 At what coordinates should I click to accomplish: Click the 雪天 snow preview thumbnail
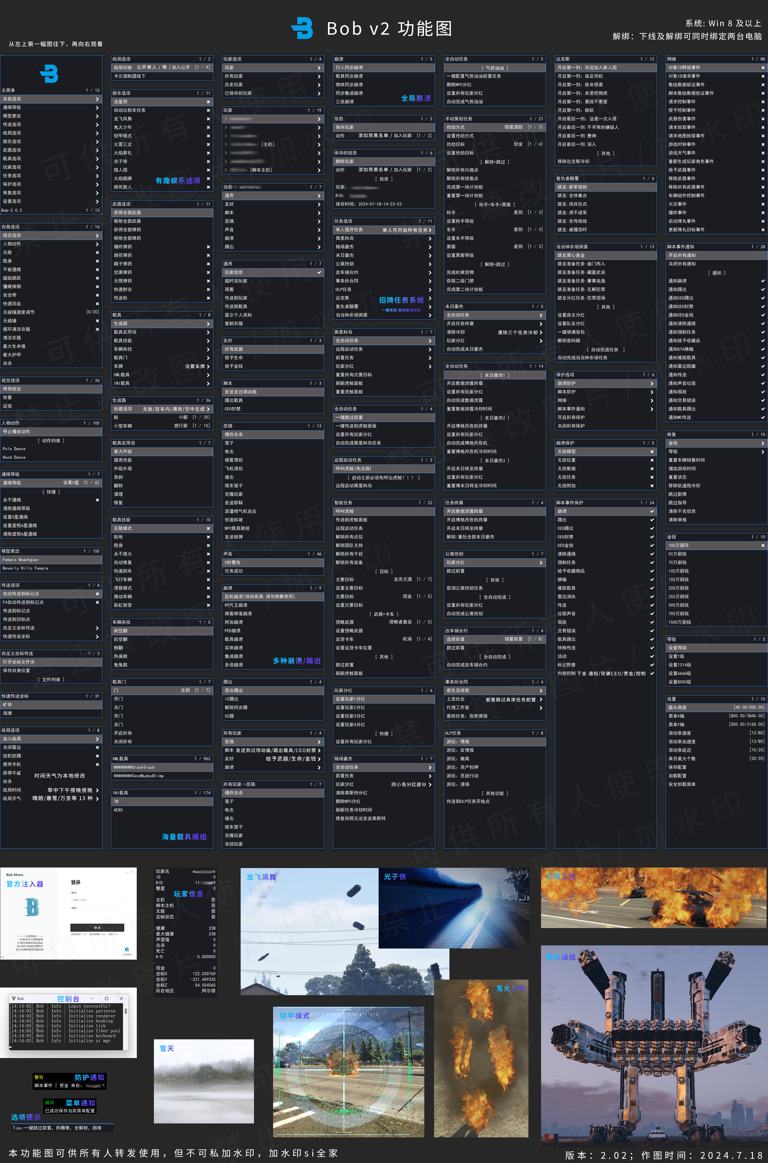pyautogui.click(x=204, y=1080)
